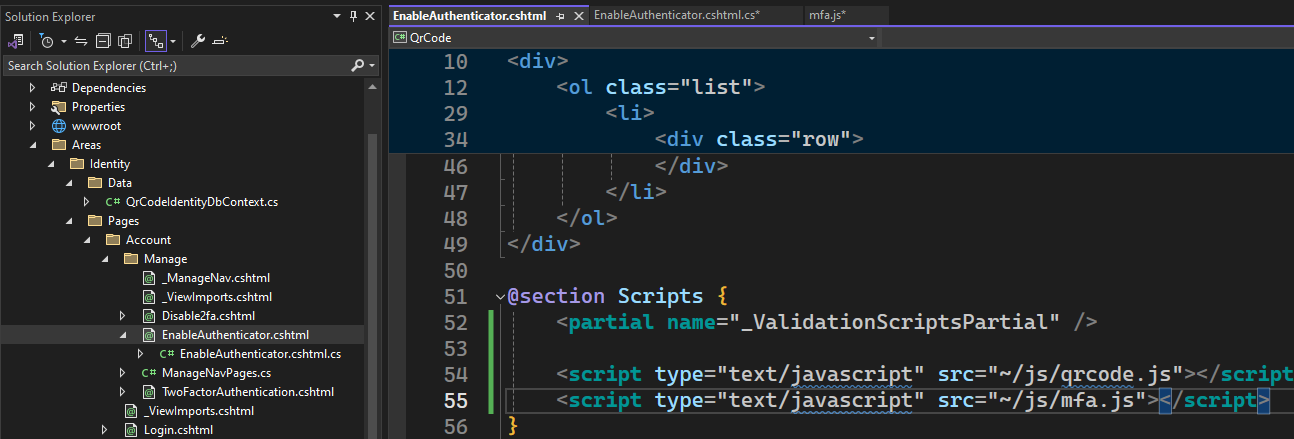1294x439 pixels.
Task: Click the Pending Changes Filter clock icon
Action: pyautogui.click(x=46, y=41)
